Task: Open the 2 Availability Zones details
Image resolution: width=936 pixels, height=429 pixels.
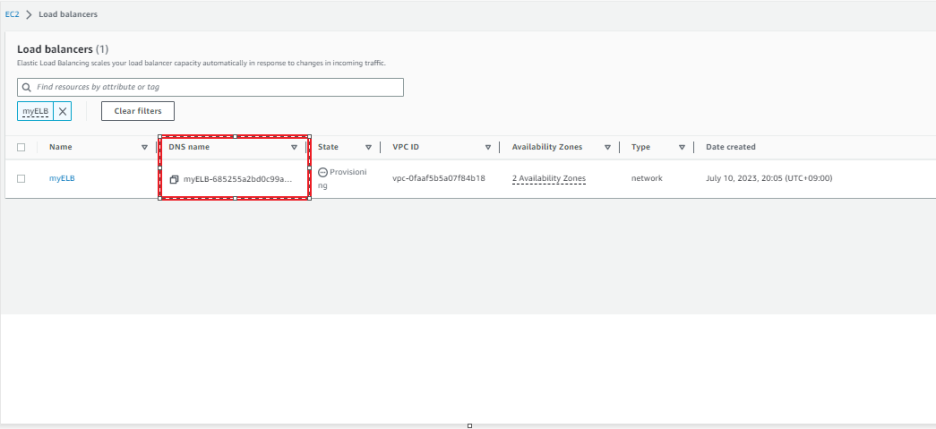Action: (x=549, y=178)
